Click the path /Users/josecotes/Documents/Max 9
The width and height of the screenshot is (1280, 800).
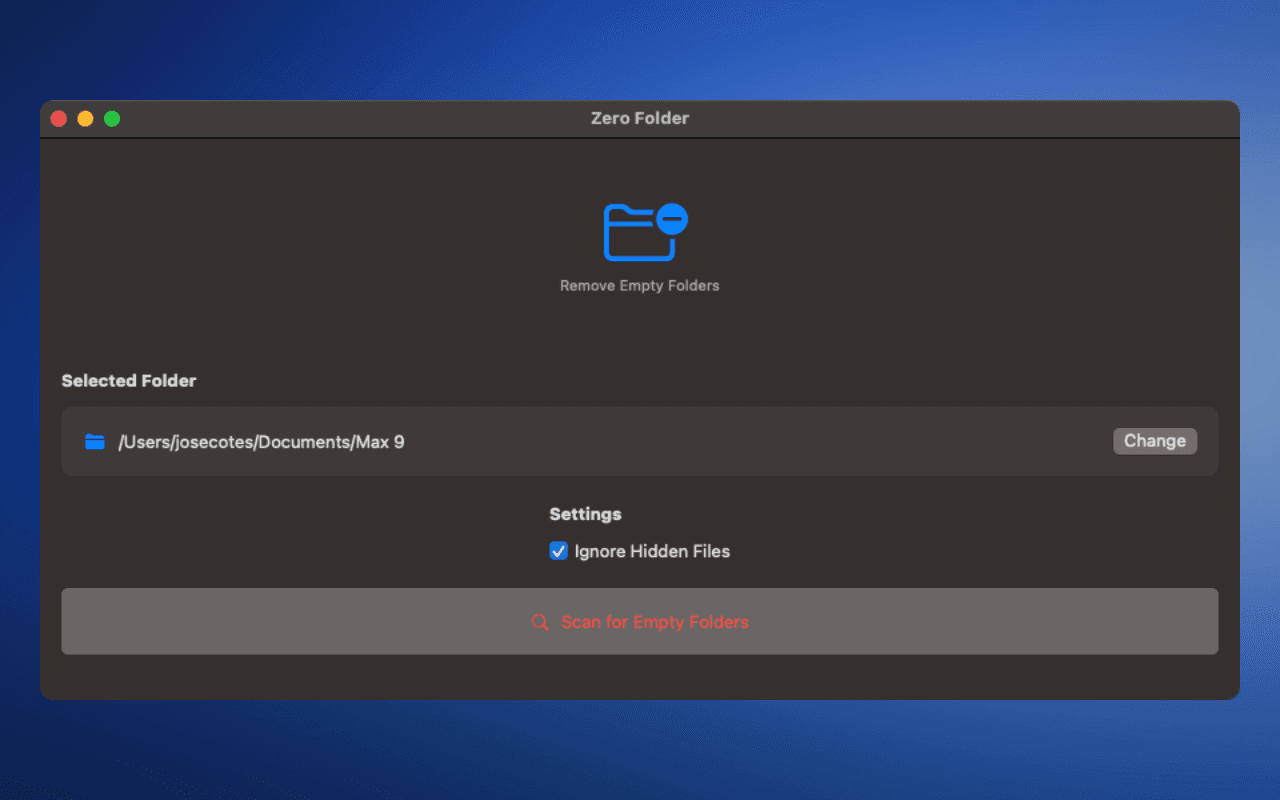[260, 441]
